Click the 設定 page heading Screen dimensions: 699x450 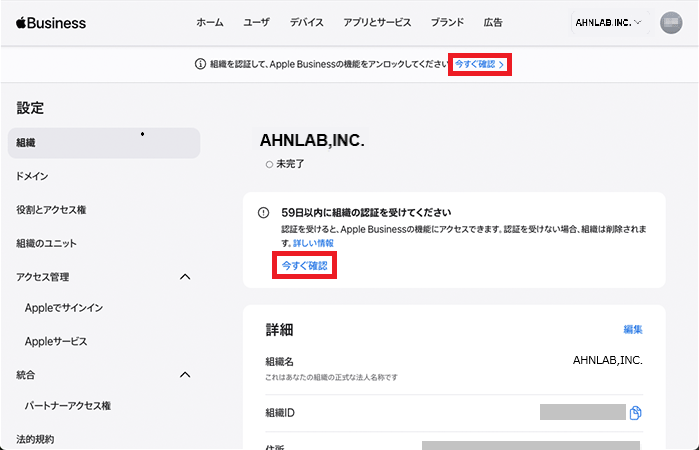pyautogui.click(x=30, y=108)
